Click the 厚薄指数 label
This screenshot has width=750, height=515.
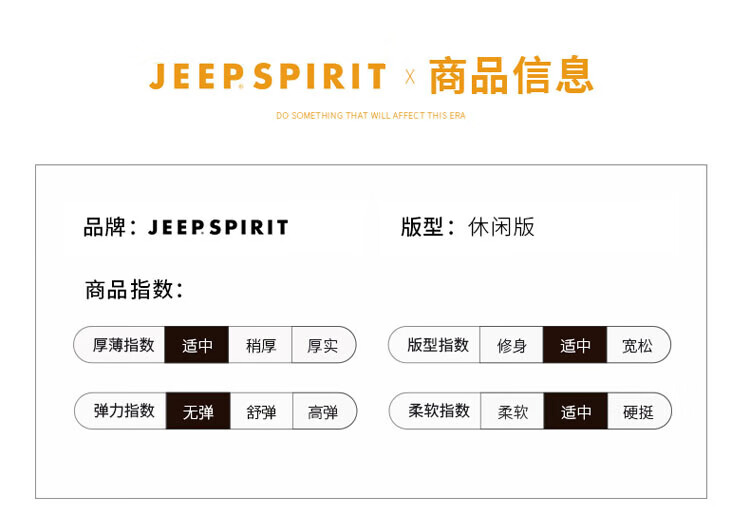(x=123, y=345)
